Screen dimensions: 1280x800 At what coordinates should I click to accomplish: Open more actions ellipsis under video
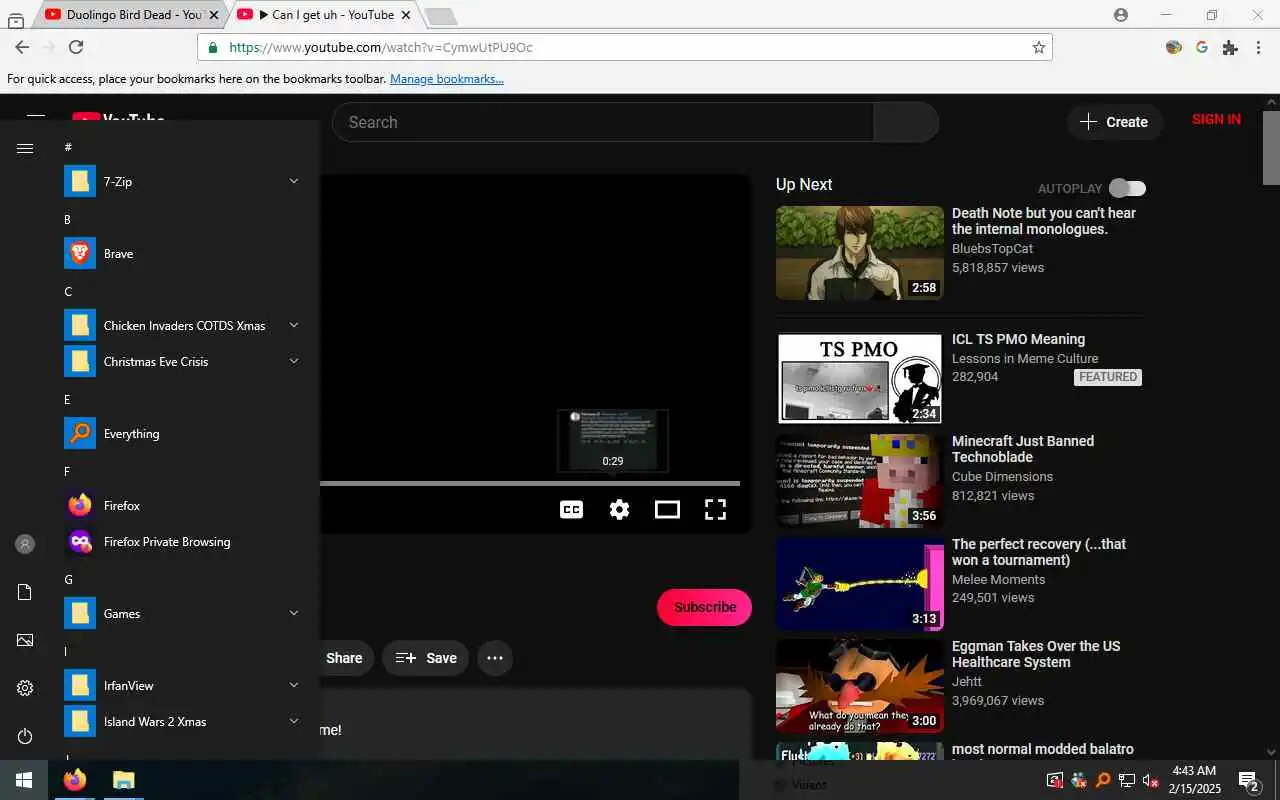tap(495, 658)
